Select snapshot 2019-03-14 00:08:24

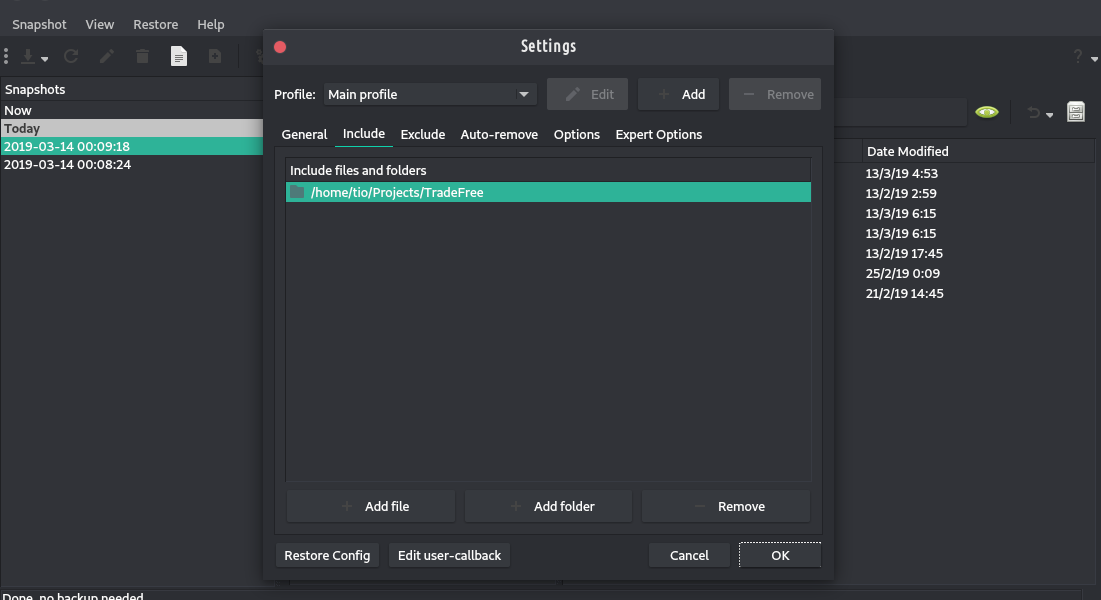[67, 164]
